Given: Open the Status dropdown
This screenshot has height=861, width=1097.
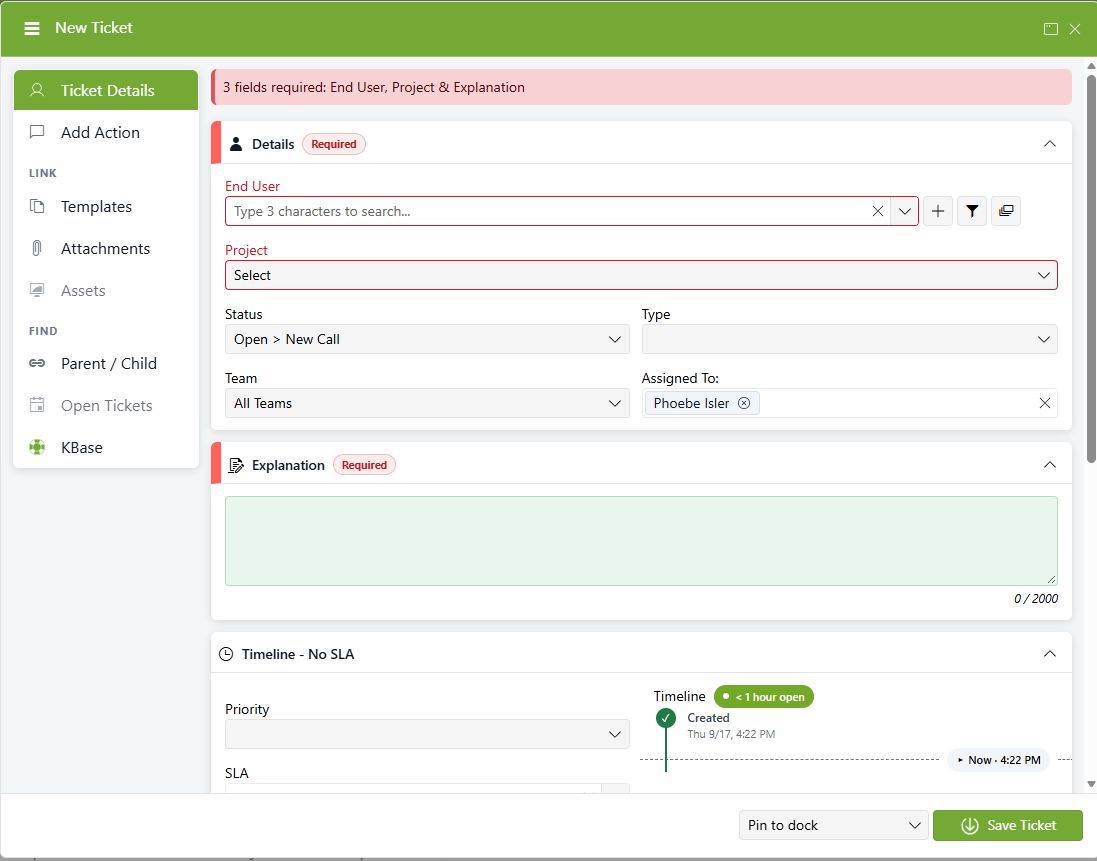Looking at the screenshot, I should click(x=427, y=339).
